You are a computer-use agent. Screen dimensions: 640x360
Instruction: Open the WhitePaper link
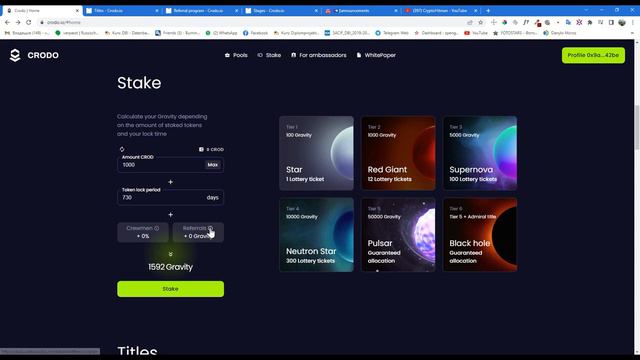pos(376,55)
